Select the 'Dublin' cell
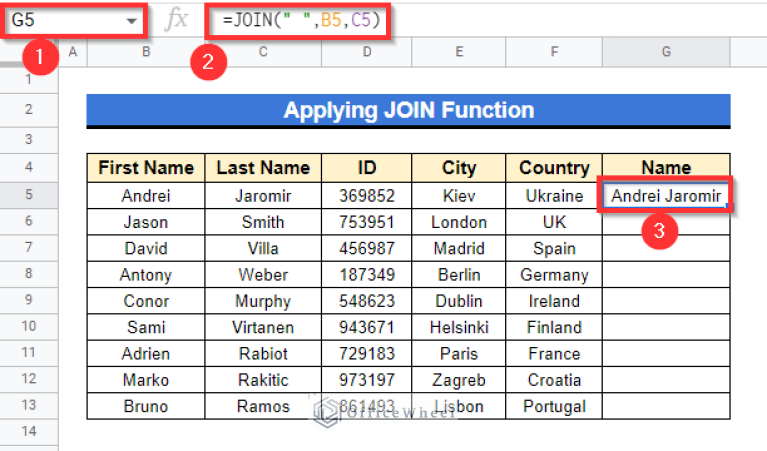 pos(459,301)
